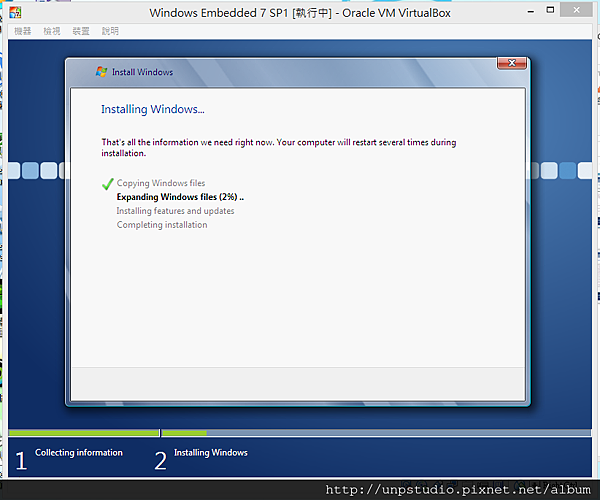Screen dimensions: 600x500
Task: Click the 'Collecting information' stage label
Action: (x=79, y=453)
